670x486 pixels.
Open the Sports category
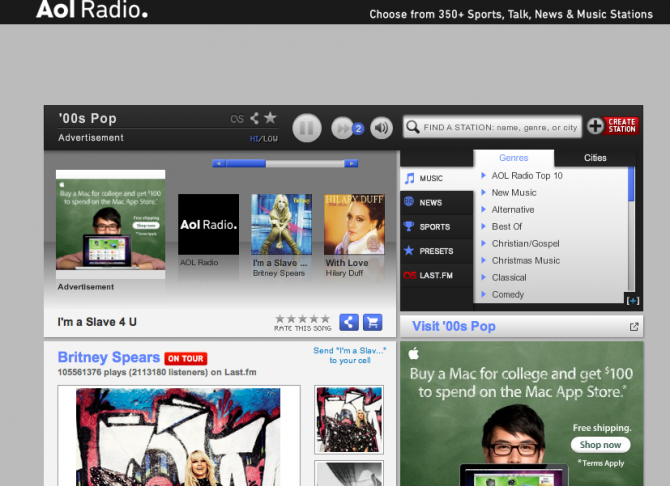click(434, 227)
